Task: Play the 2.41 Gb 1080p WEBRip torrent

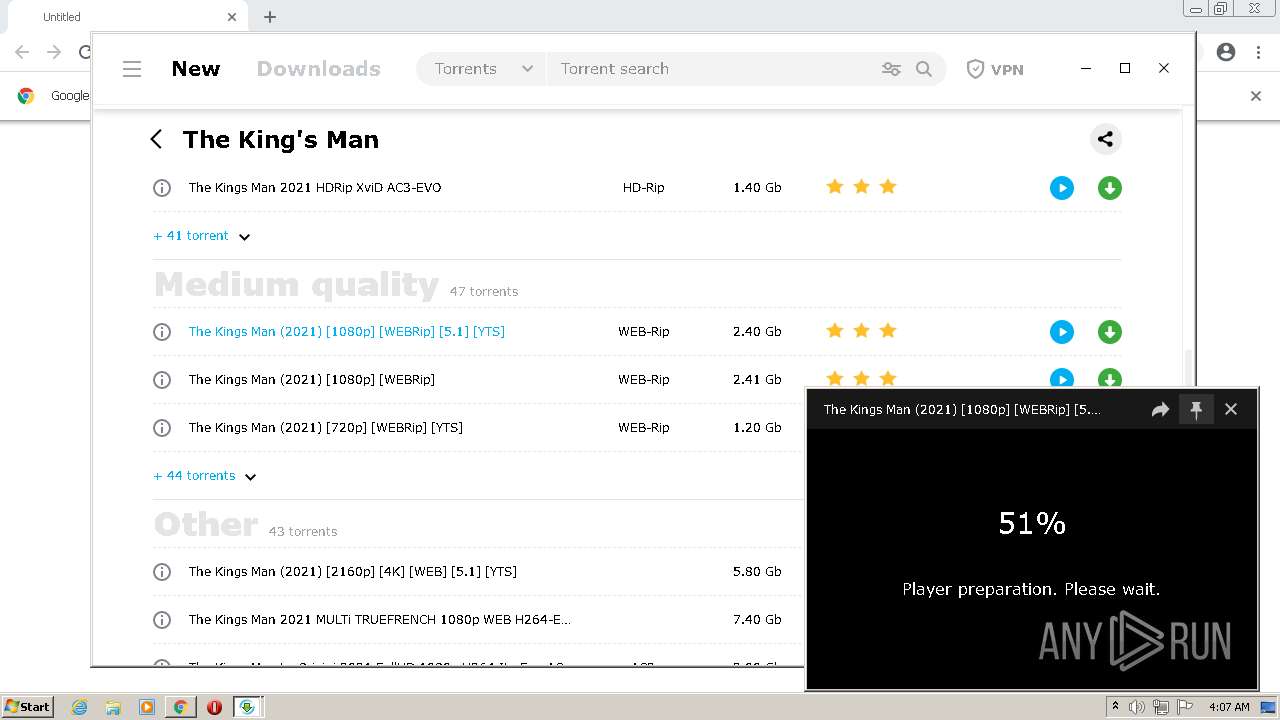Action: pyautogui.click(x=1062, y=379)
